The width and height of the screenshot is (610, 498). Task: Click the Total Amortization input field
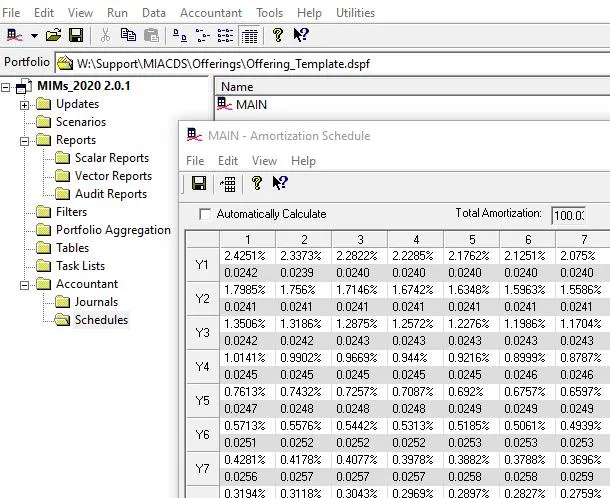coord(569,214)
